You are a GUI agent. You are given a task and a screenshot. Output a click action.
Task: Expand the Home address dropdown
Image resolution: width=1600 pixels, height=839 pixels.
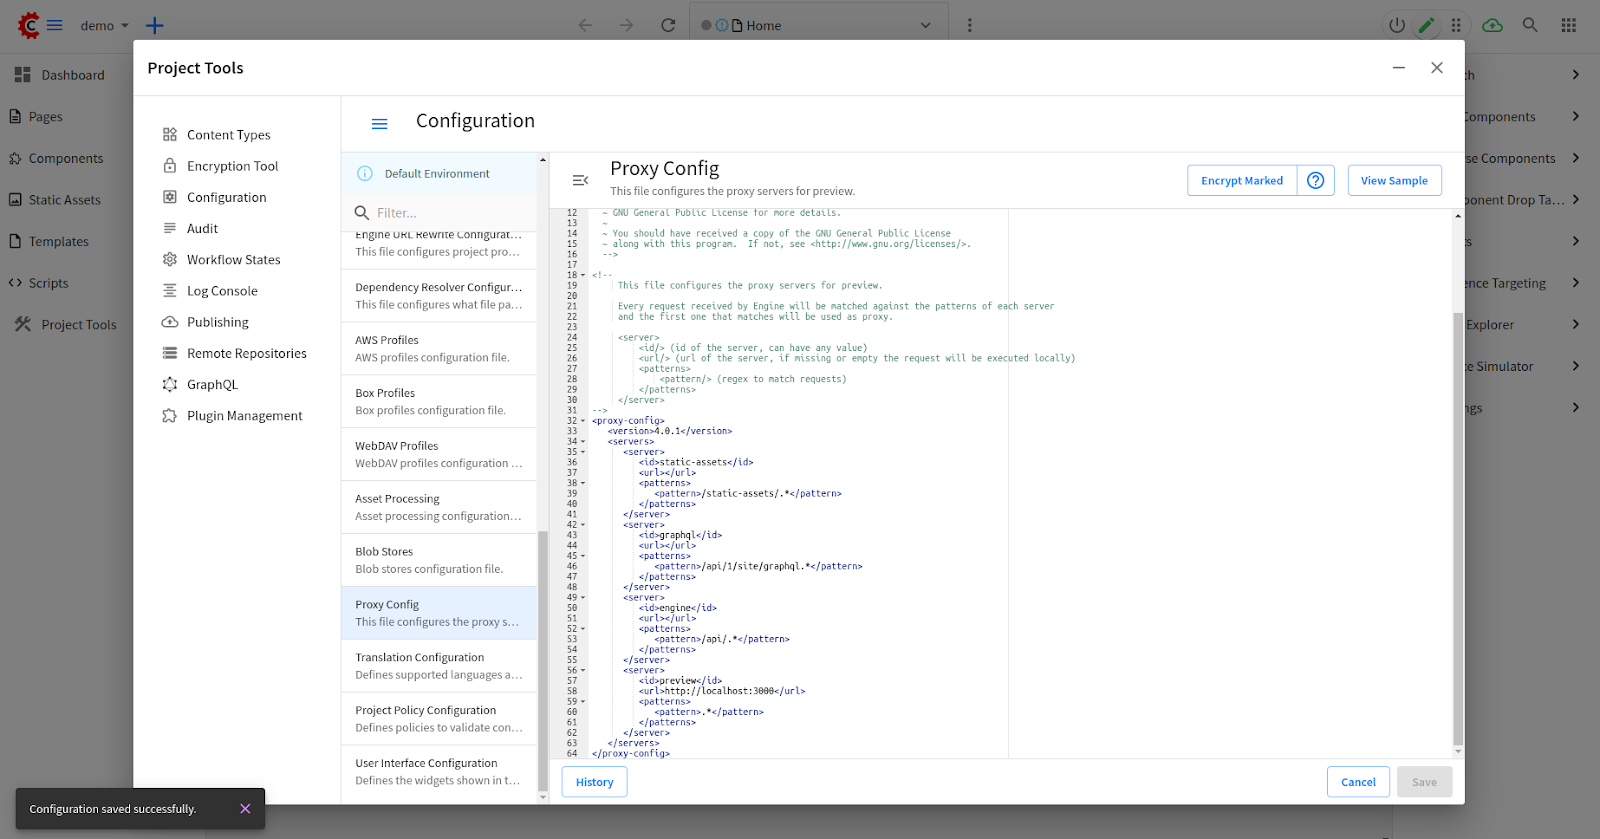click(x=925, y=25)
